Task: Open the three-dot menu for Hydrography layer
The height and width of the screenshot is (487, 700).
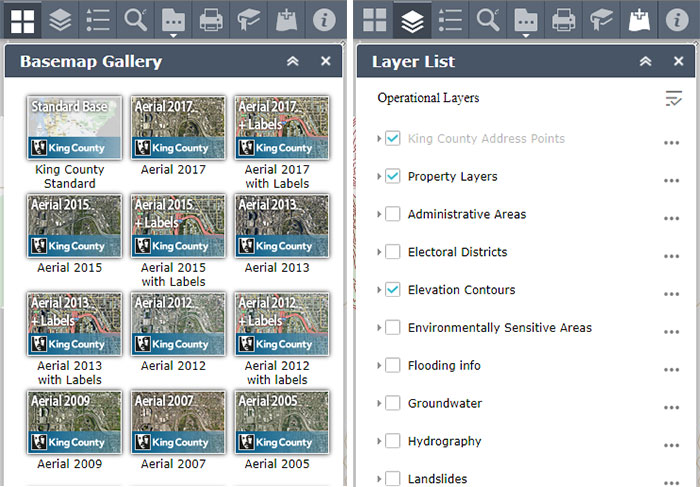Action: [x=672, y=443]
